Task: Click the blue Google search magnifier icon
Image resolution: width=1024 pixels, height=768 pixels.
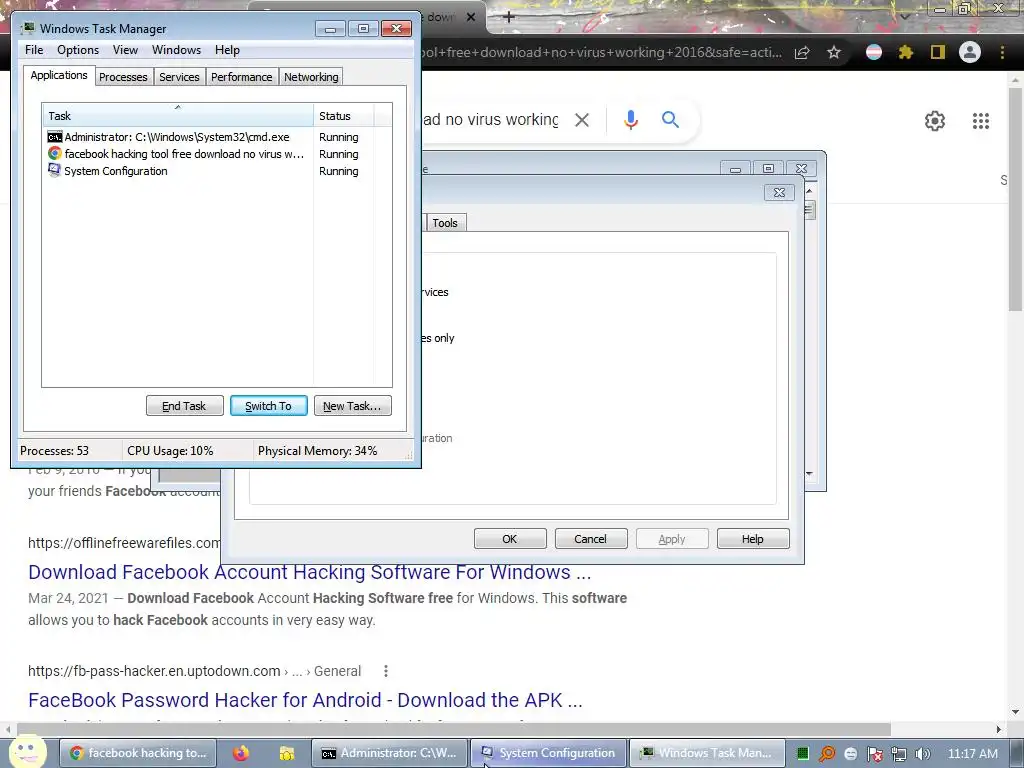Action: pyautogui.click(x=670, y=120)
